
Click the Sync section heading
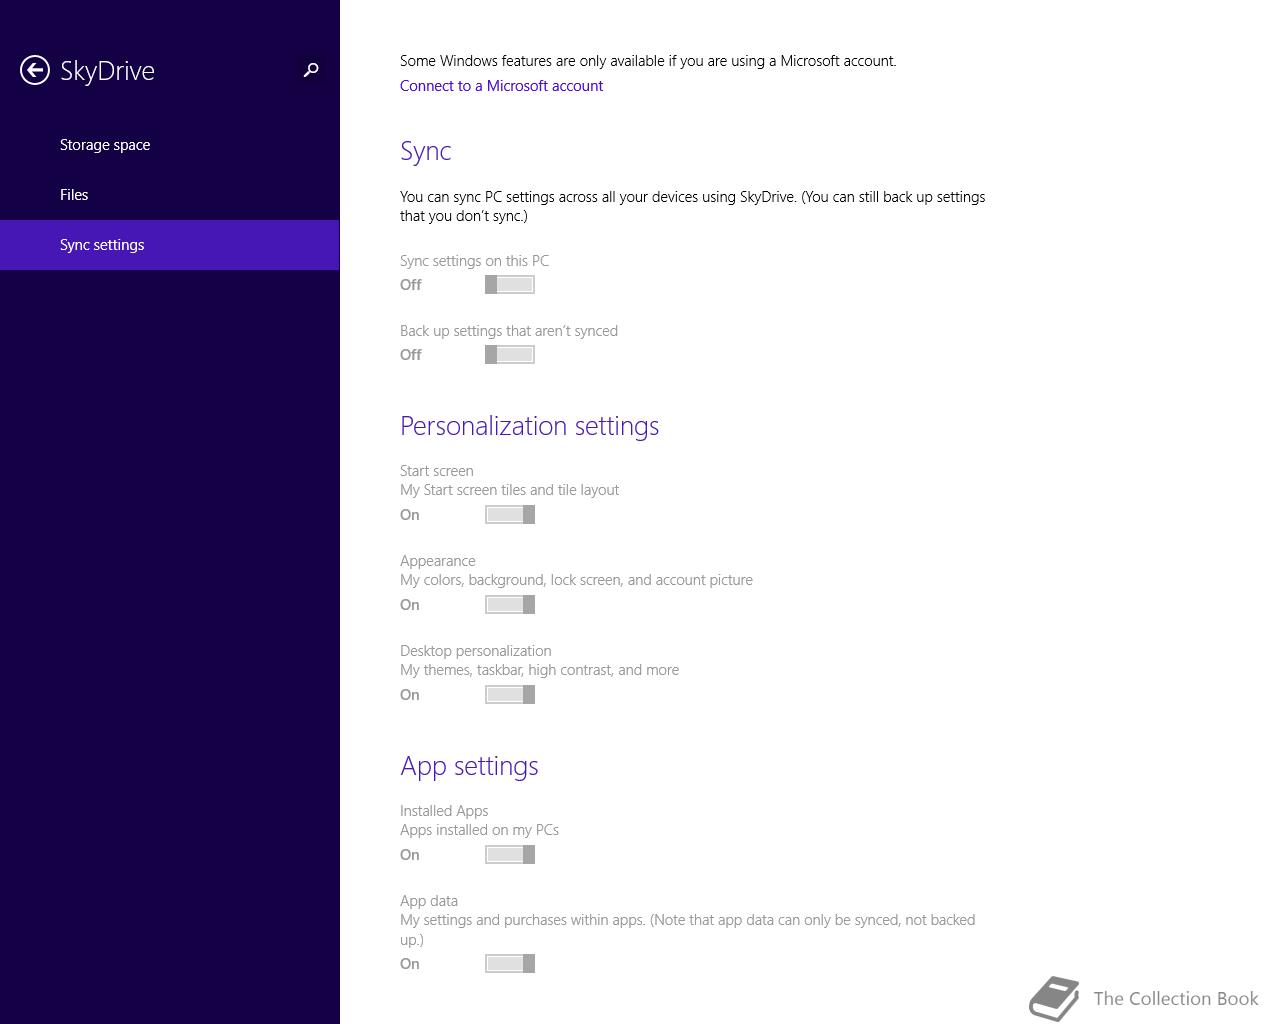[x=426, y=151]
